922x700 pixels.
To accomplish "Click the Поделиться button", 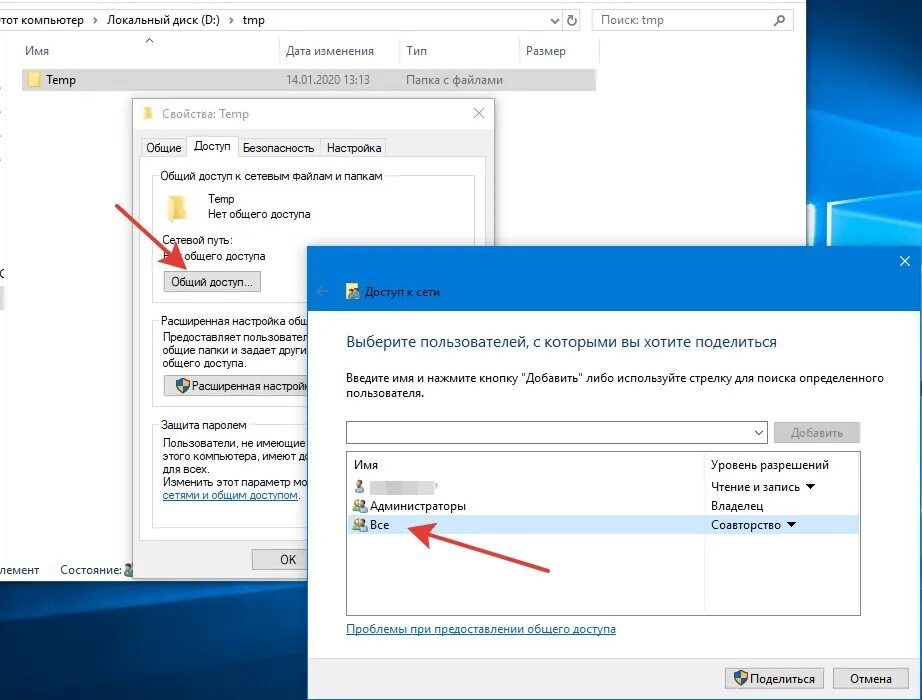I will coord(774,678).
